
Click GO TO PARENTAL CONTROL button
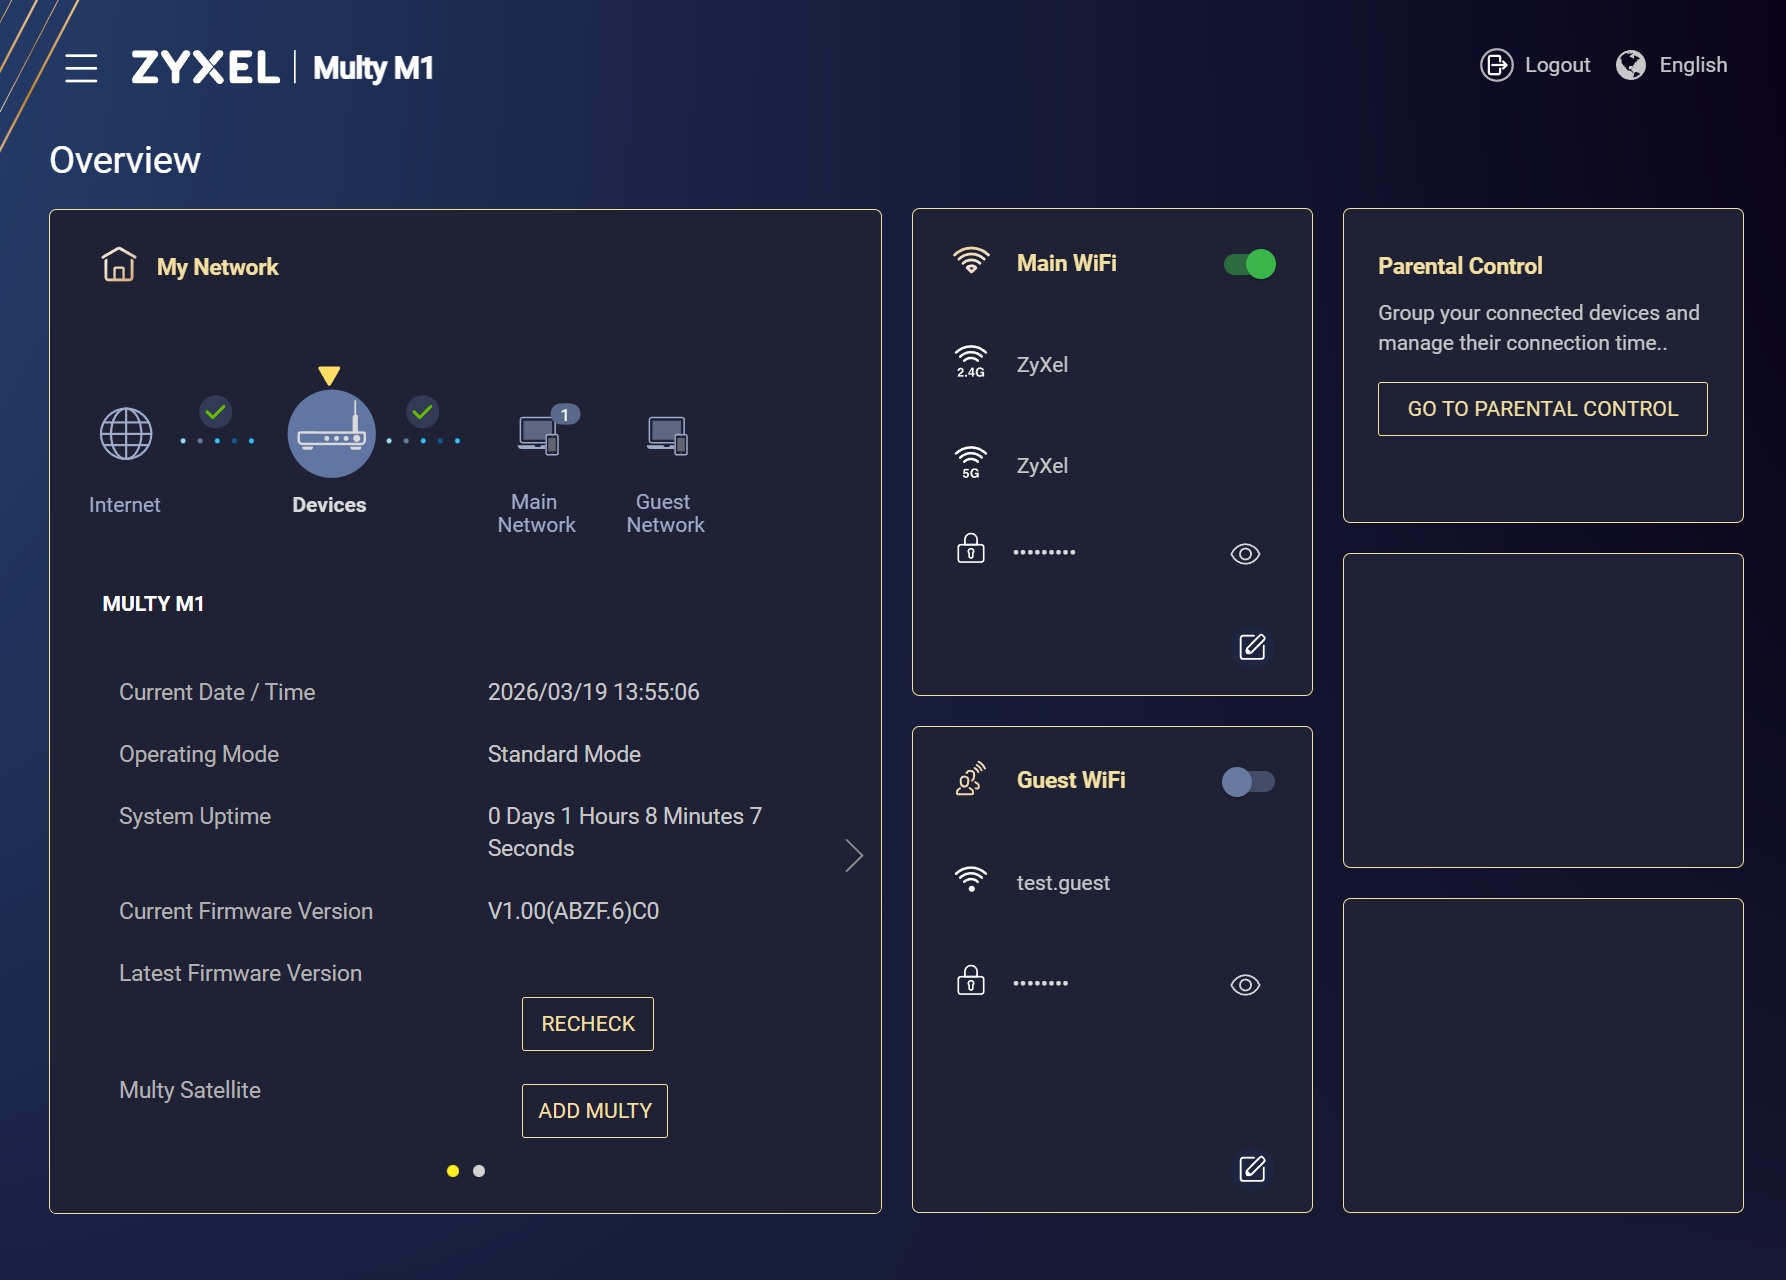click(x=1543, y=409)
